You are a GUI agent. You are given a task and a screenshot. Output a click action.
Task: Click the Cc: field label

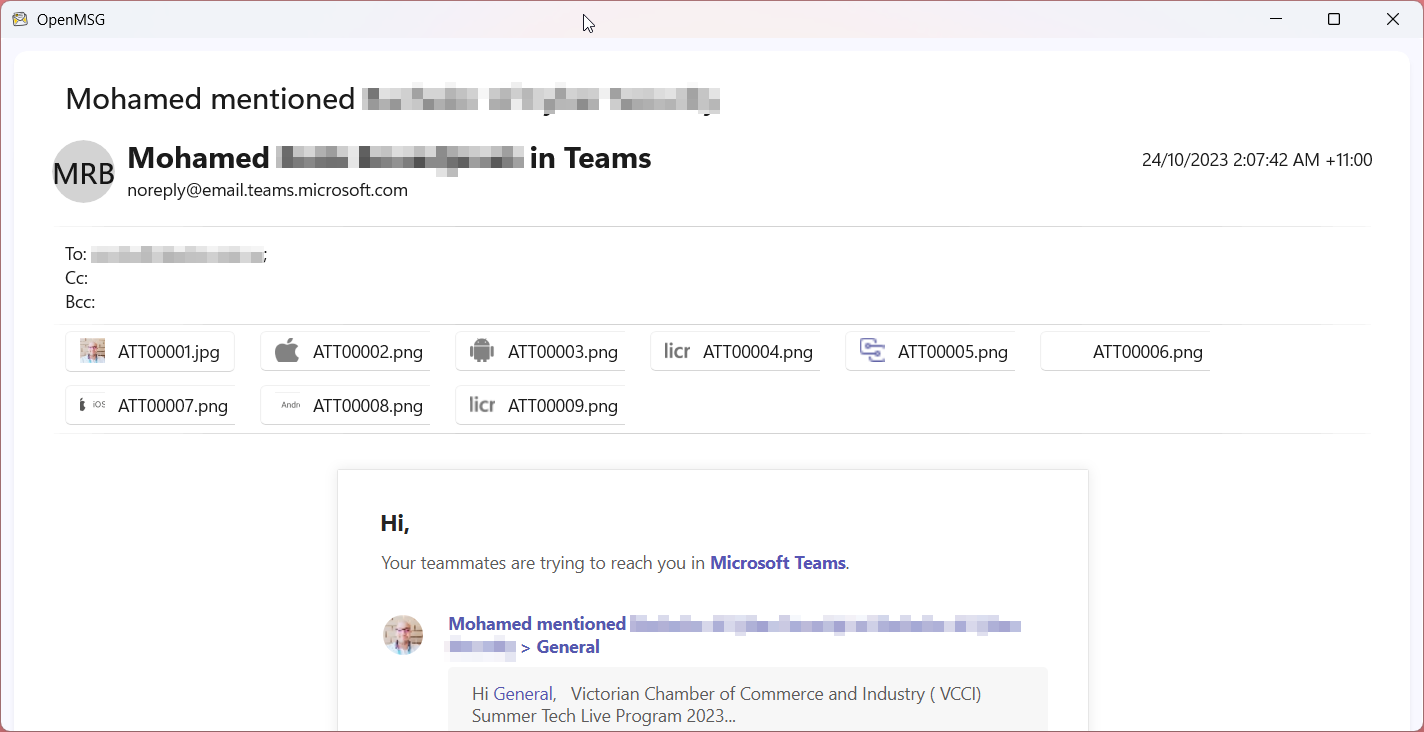click(x=77, y=278)
